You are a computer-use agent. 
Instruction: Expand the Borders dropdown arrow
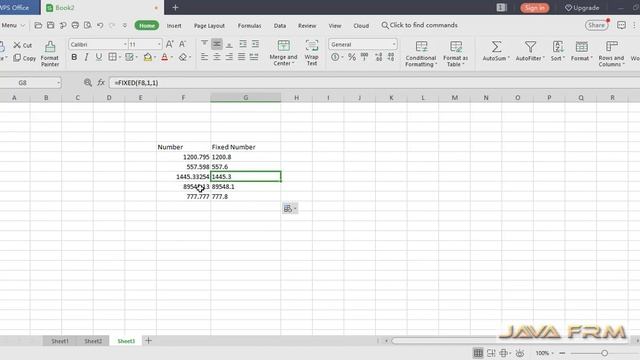pos(120,57)
